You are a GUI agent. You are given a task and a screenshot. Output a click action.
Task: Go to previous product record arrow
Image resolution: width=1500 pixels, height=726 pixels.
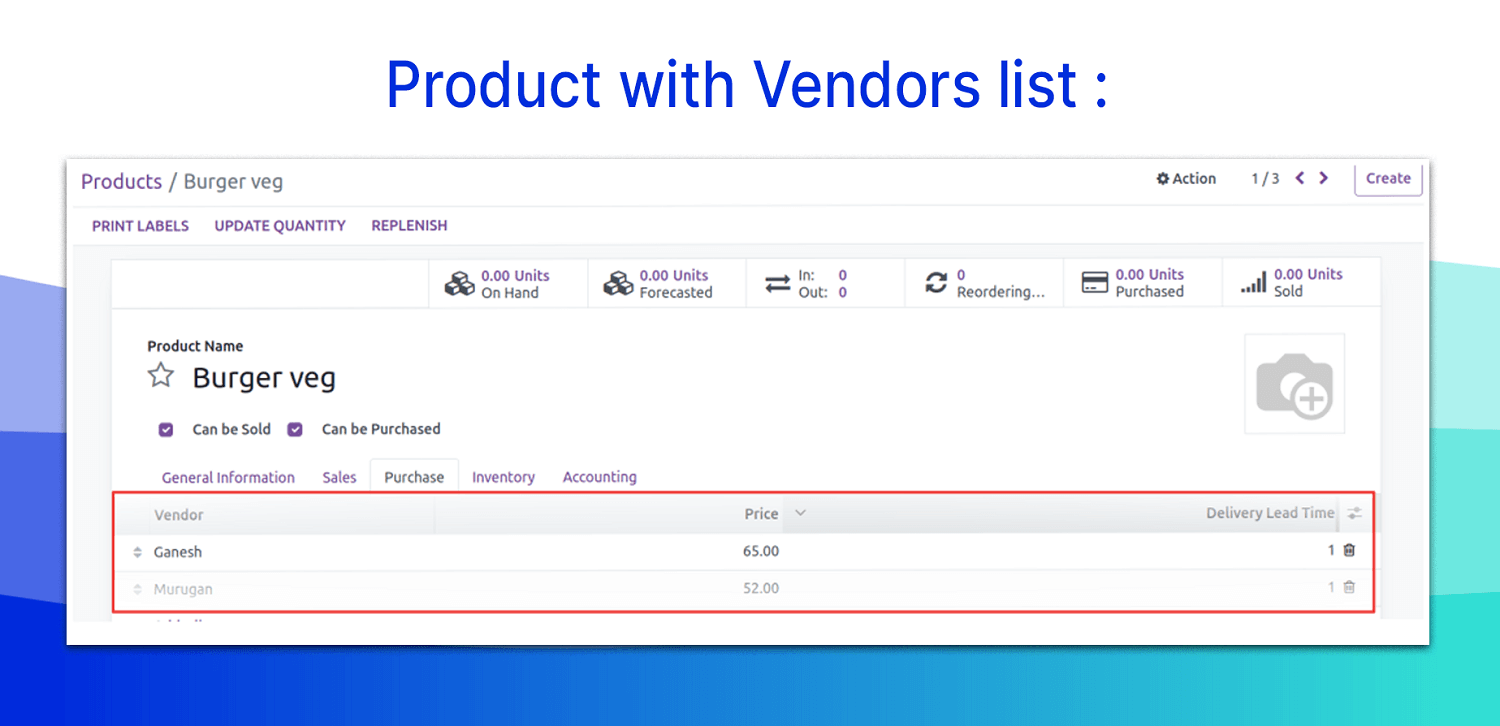tap(1300, 178)
